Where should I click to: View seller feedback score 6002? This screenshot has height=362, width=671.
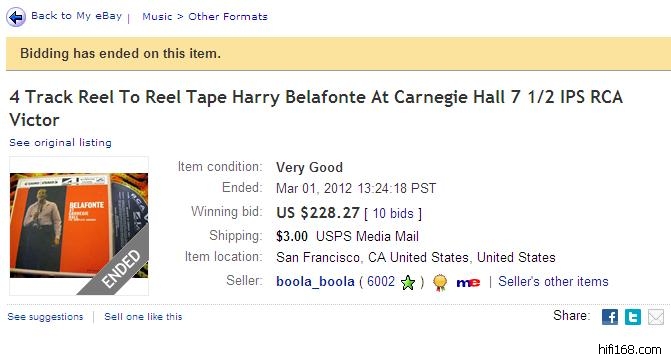[381, 282]
